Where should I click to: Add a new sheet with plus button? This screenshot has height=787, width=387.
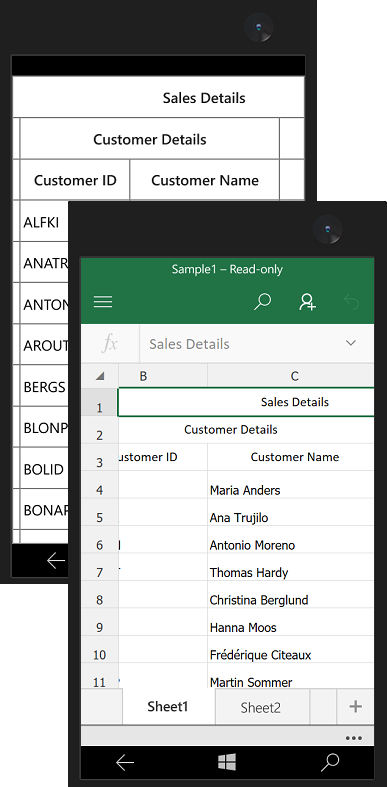coord(355,707)
